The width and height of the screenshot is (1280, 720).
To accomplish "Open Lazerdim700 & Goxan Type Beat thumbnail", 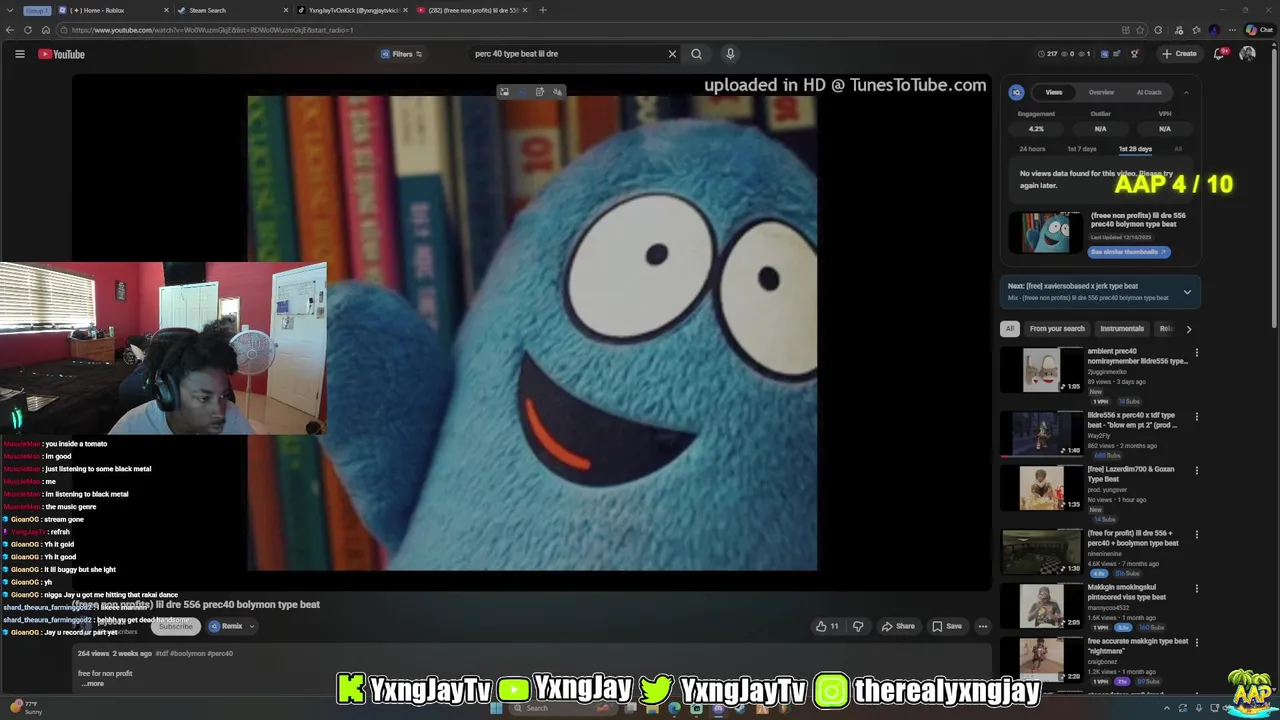I will pos(1042,488).
